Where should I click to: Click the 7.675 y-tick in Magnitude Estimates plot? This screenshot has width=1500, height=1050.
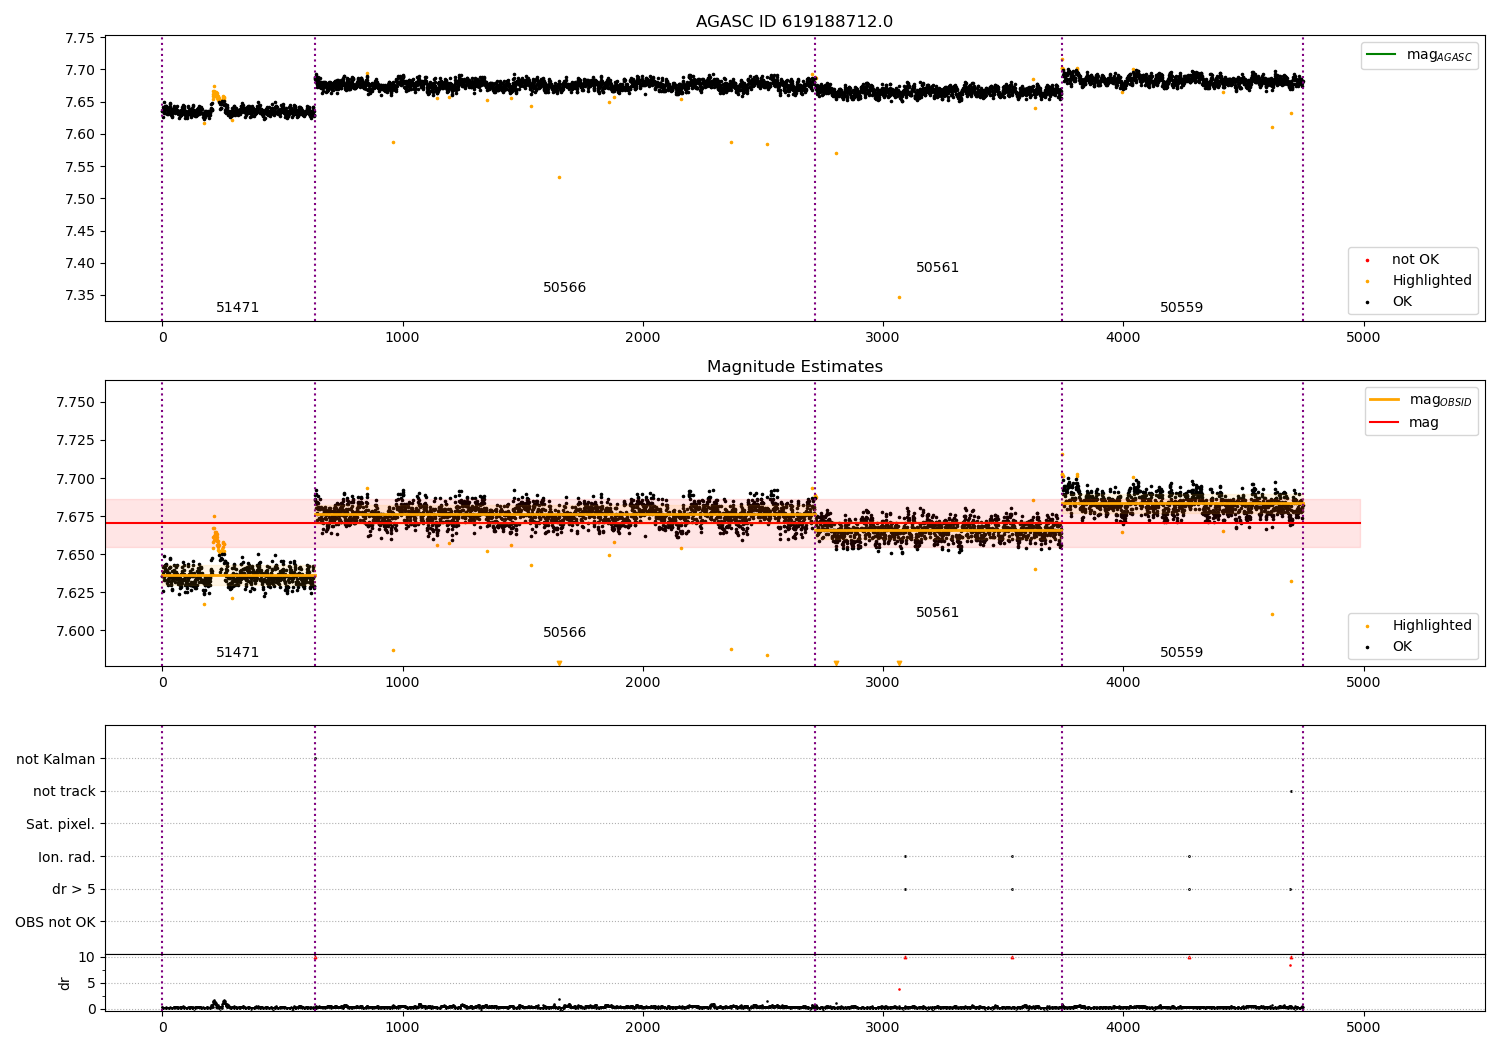76,517
